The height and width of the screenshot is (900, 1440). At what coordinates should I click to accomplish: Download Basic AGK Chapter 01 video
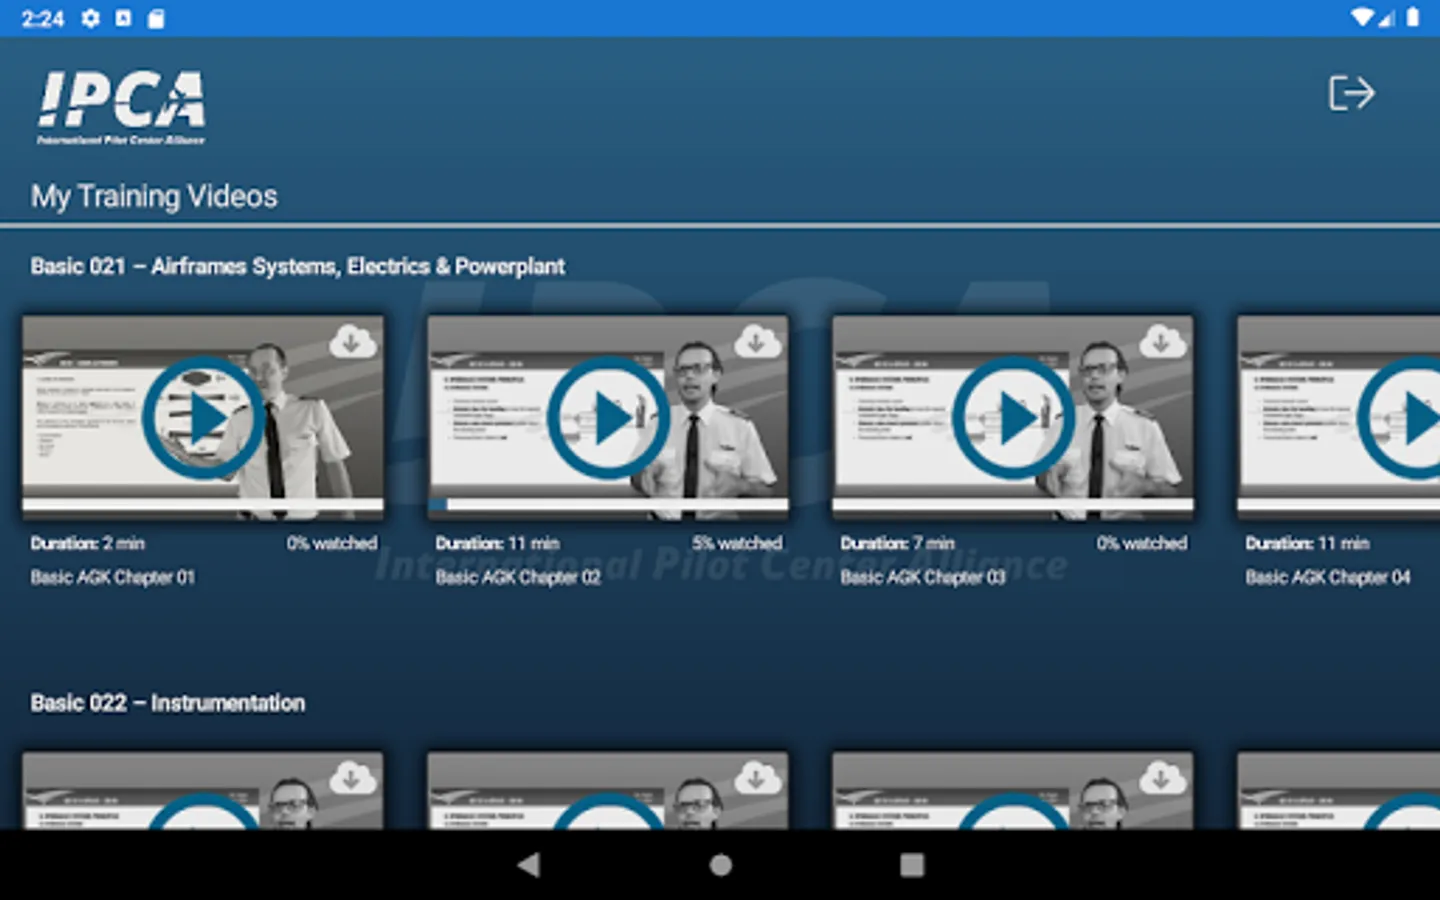tap(352, 341)
